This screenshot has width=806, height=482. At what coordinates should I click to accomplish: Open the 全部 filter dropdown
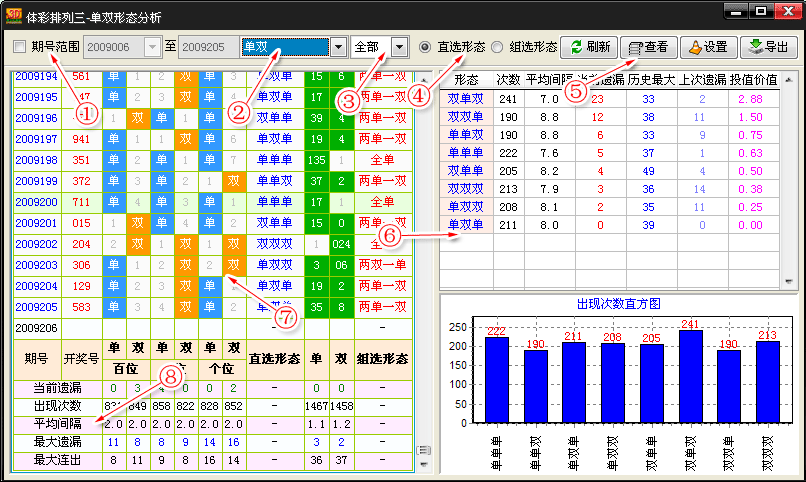click(400, 47)
